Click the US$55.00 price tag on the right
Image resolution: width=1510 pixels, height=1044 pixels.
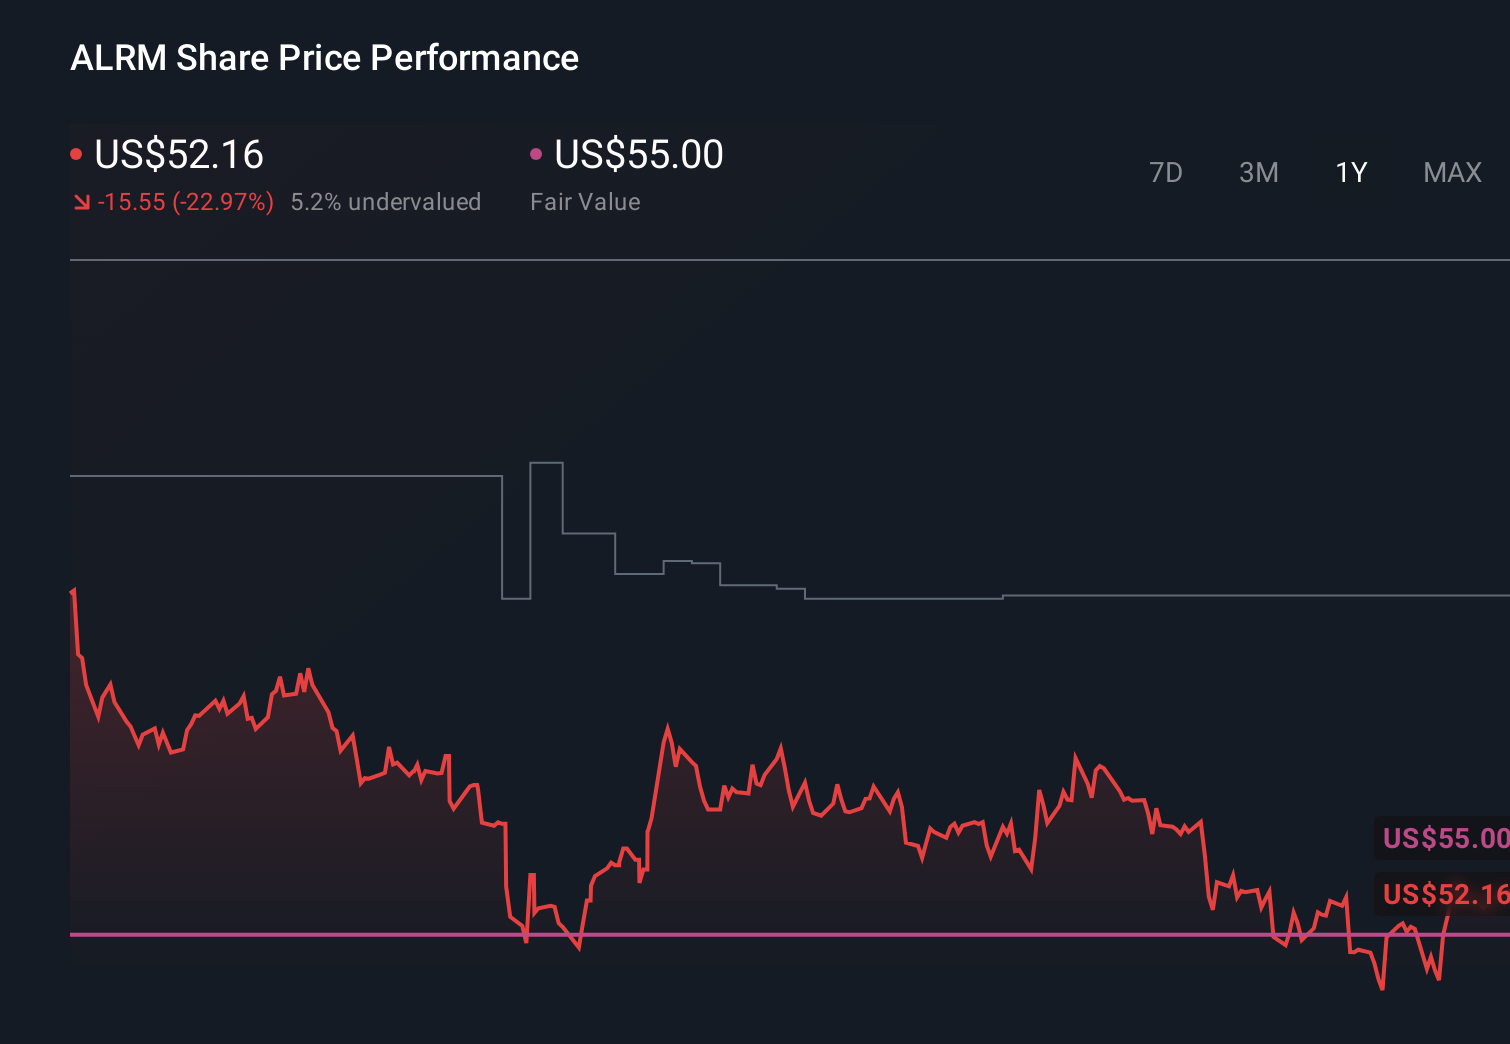point(1443,838)
